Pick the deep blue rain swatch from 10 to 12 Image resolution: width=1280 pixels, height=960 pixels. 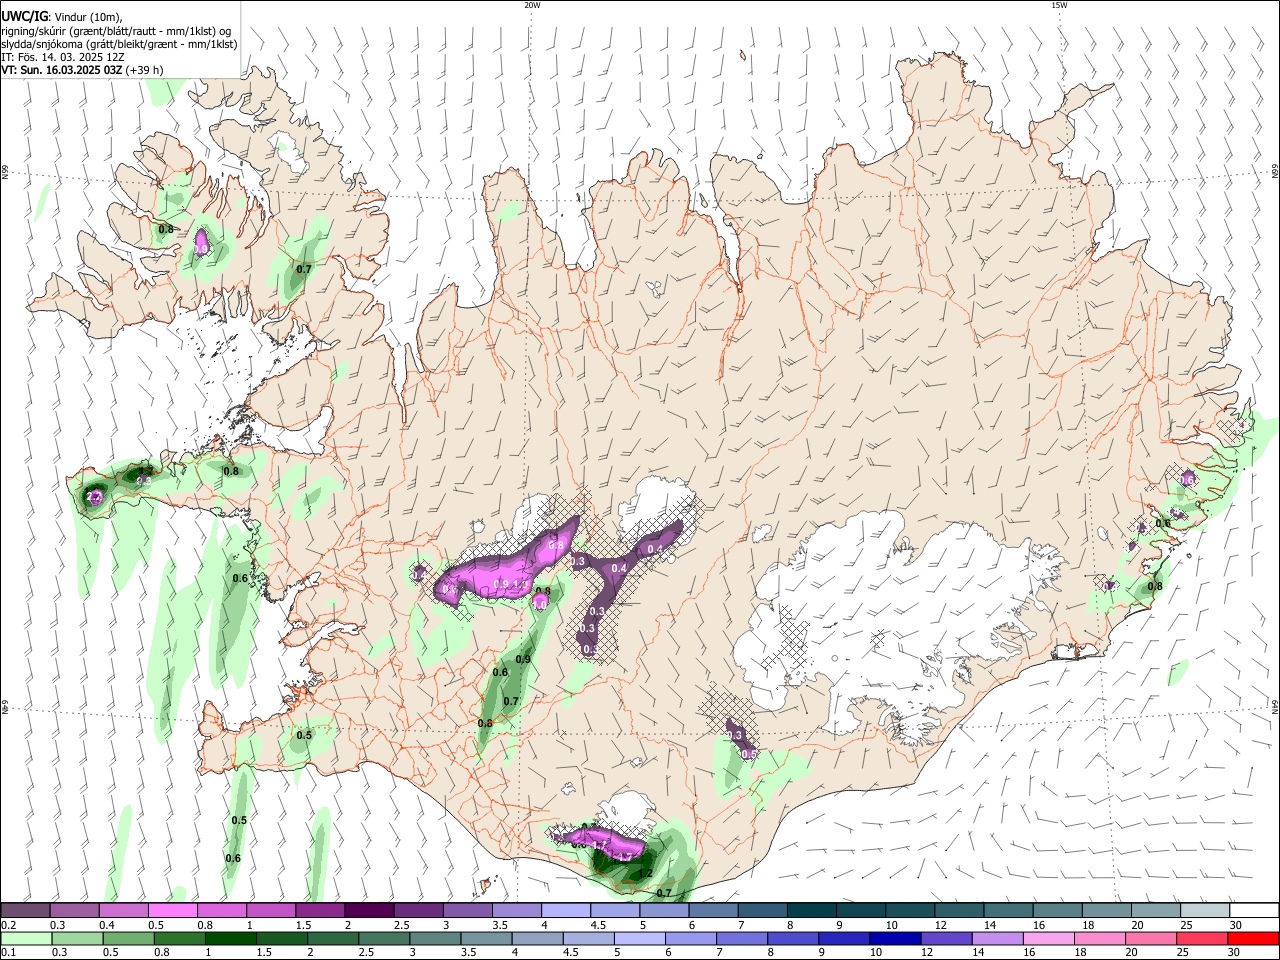pos(896,939)
